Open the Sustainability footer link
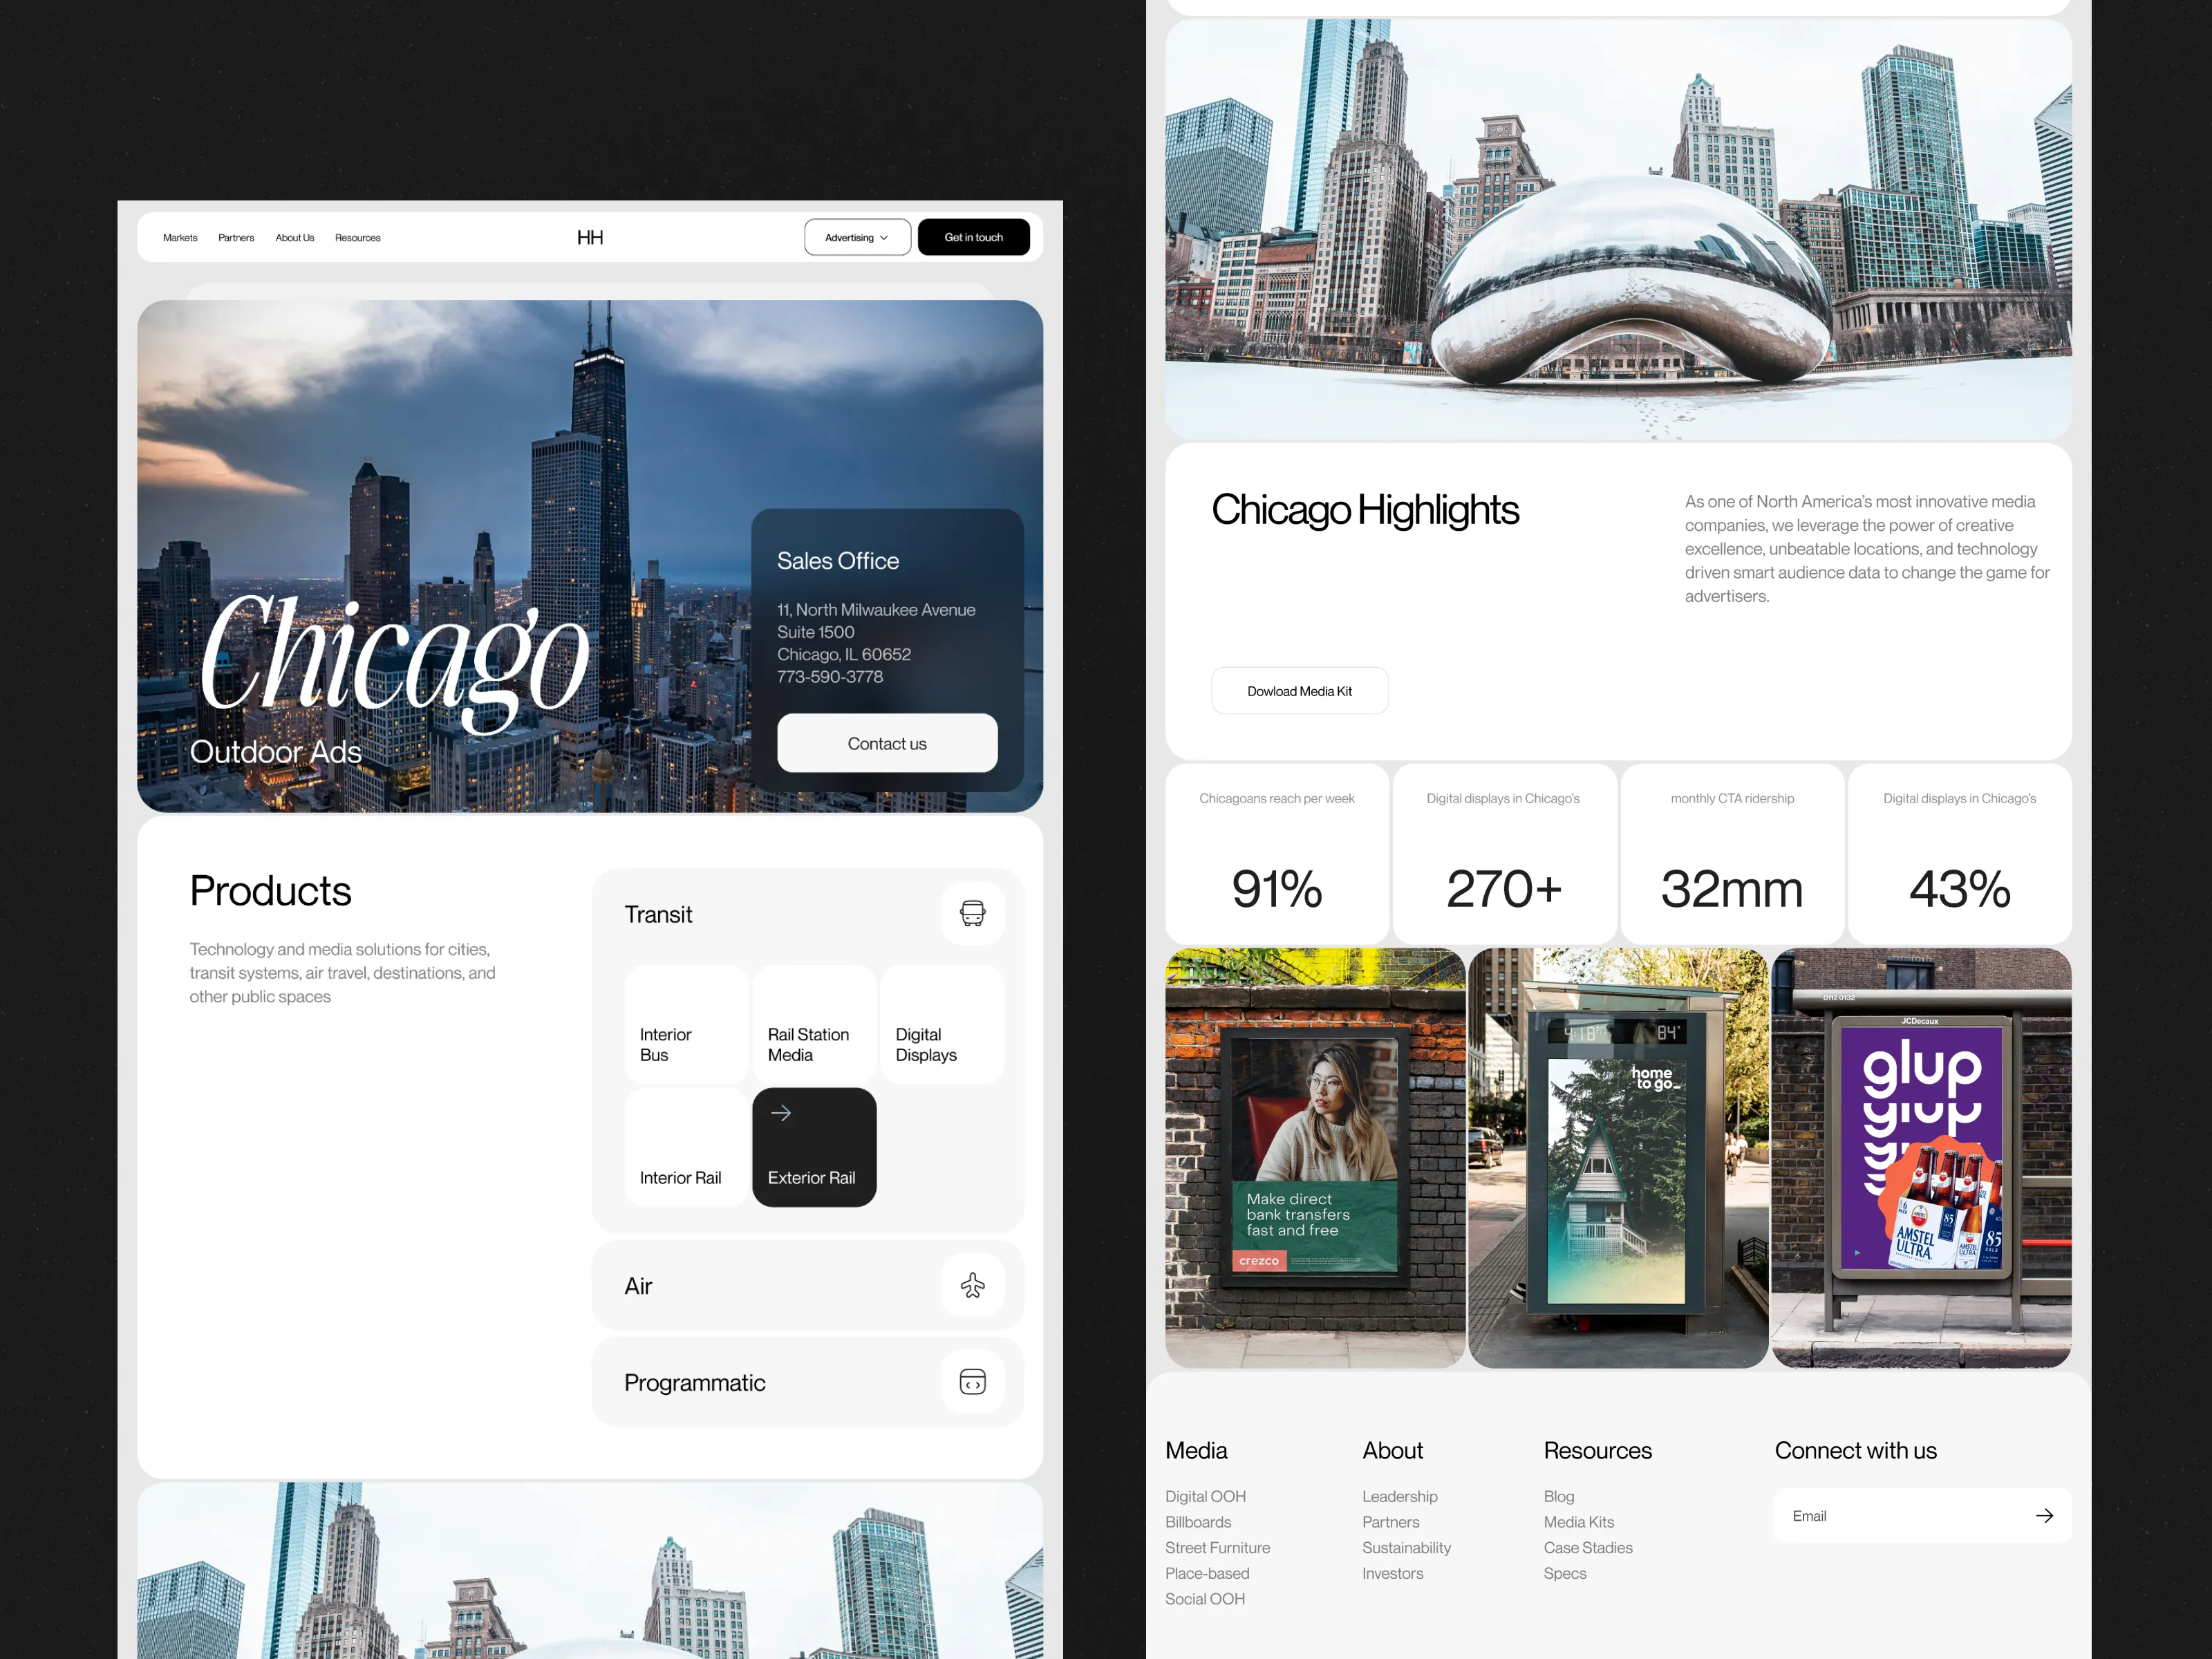Image resolution: width=2212 pixels, height=1659 pixels. (1406, 1547)
